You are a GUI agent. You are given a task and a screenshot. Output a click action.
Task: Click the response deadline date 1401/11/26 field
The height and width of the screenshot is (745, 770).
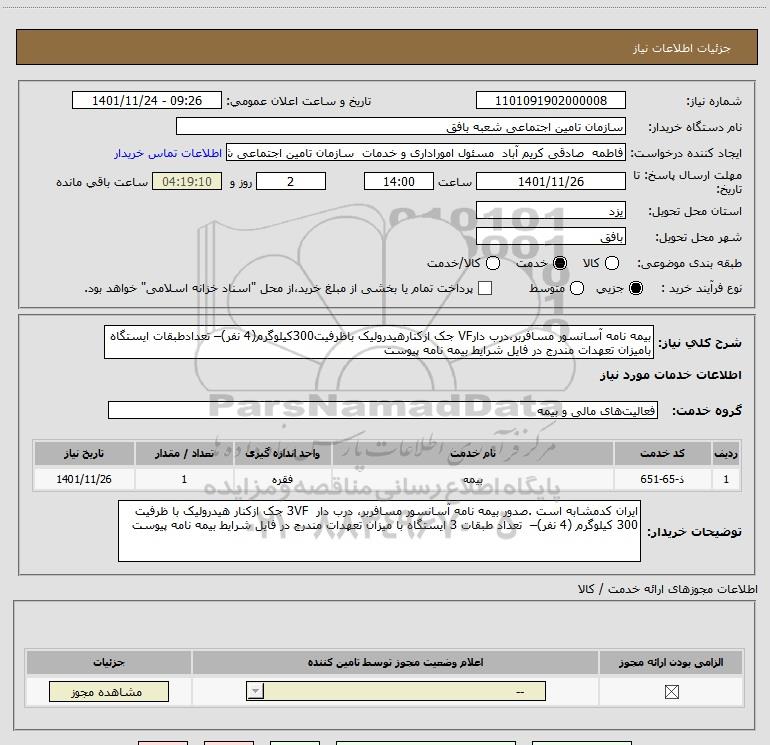click(x=550, y=181)
